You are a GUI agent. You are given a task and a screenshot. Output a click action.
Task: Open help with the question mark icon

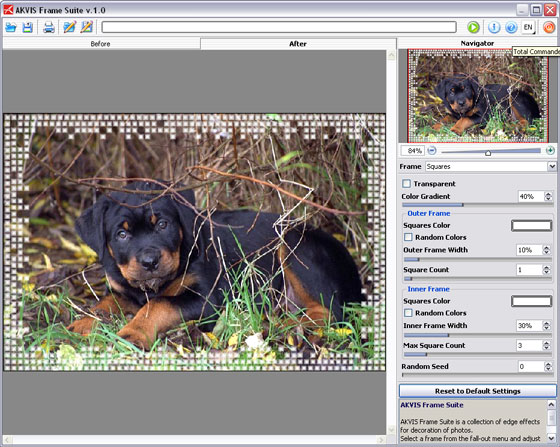pos(511,27)
